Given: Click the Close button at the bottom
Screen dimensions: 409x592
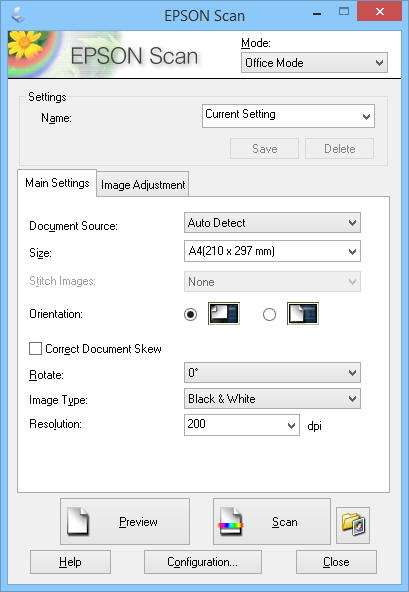Looking at the screenshot, I should [336, 562].
